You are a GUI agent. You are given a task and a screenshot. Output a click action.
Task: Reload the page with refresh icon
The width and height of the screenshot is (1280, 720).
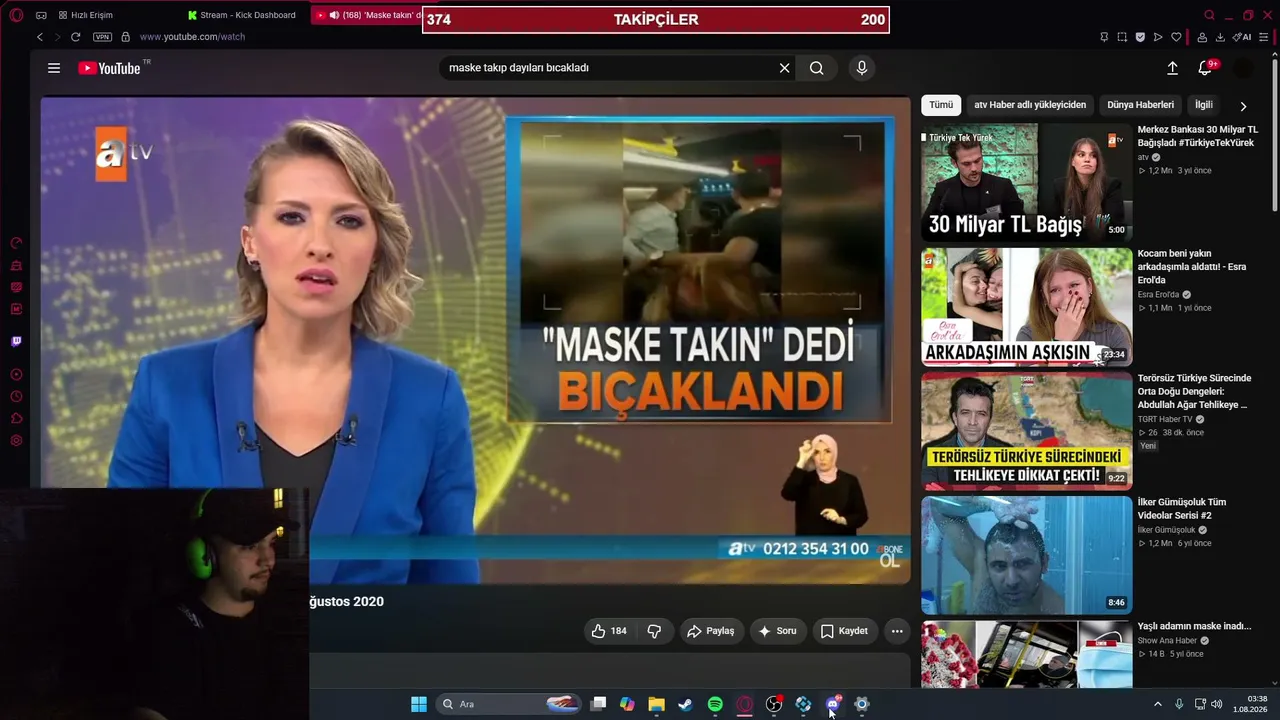(75, 37)
